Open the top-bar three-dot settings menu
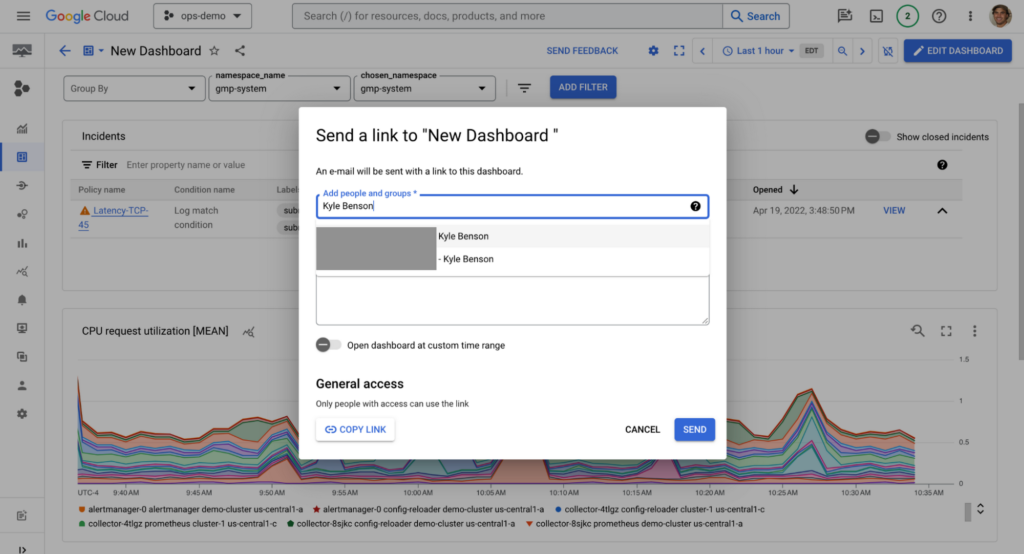This screenshot has width=1024, height=554. tap(970, 16)
